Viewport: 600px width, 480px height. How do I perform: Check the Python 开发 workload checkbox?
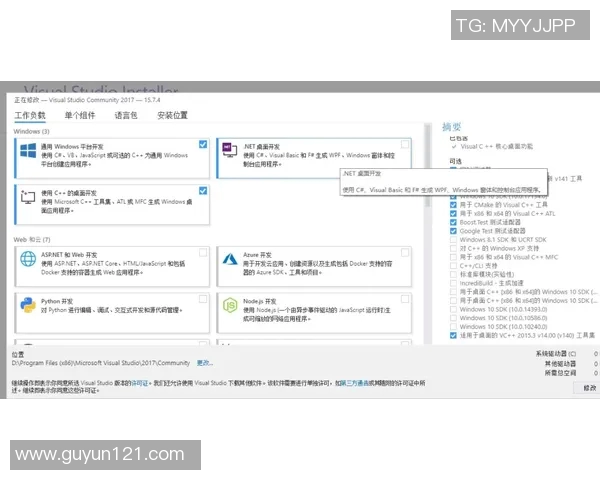203,299
